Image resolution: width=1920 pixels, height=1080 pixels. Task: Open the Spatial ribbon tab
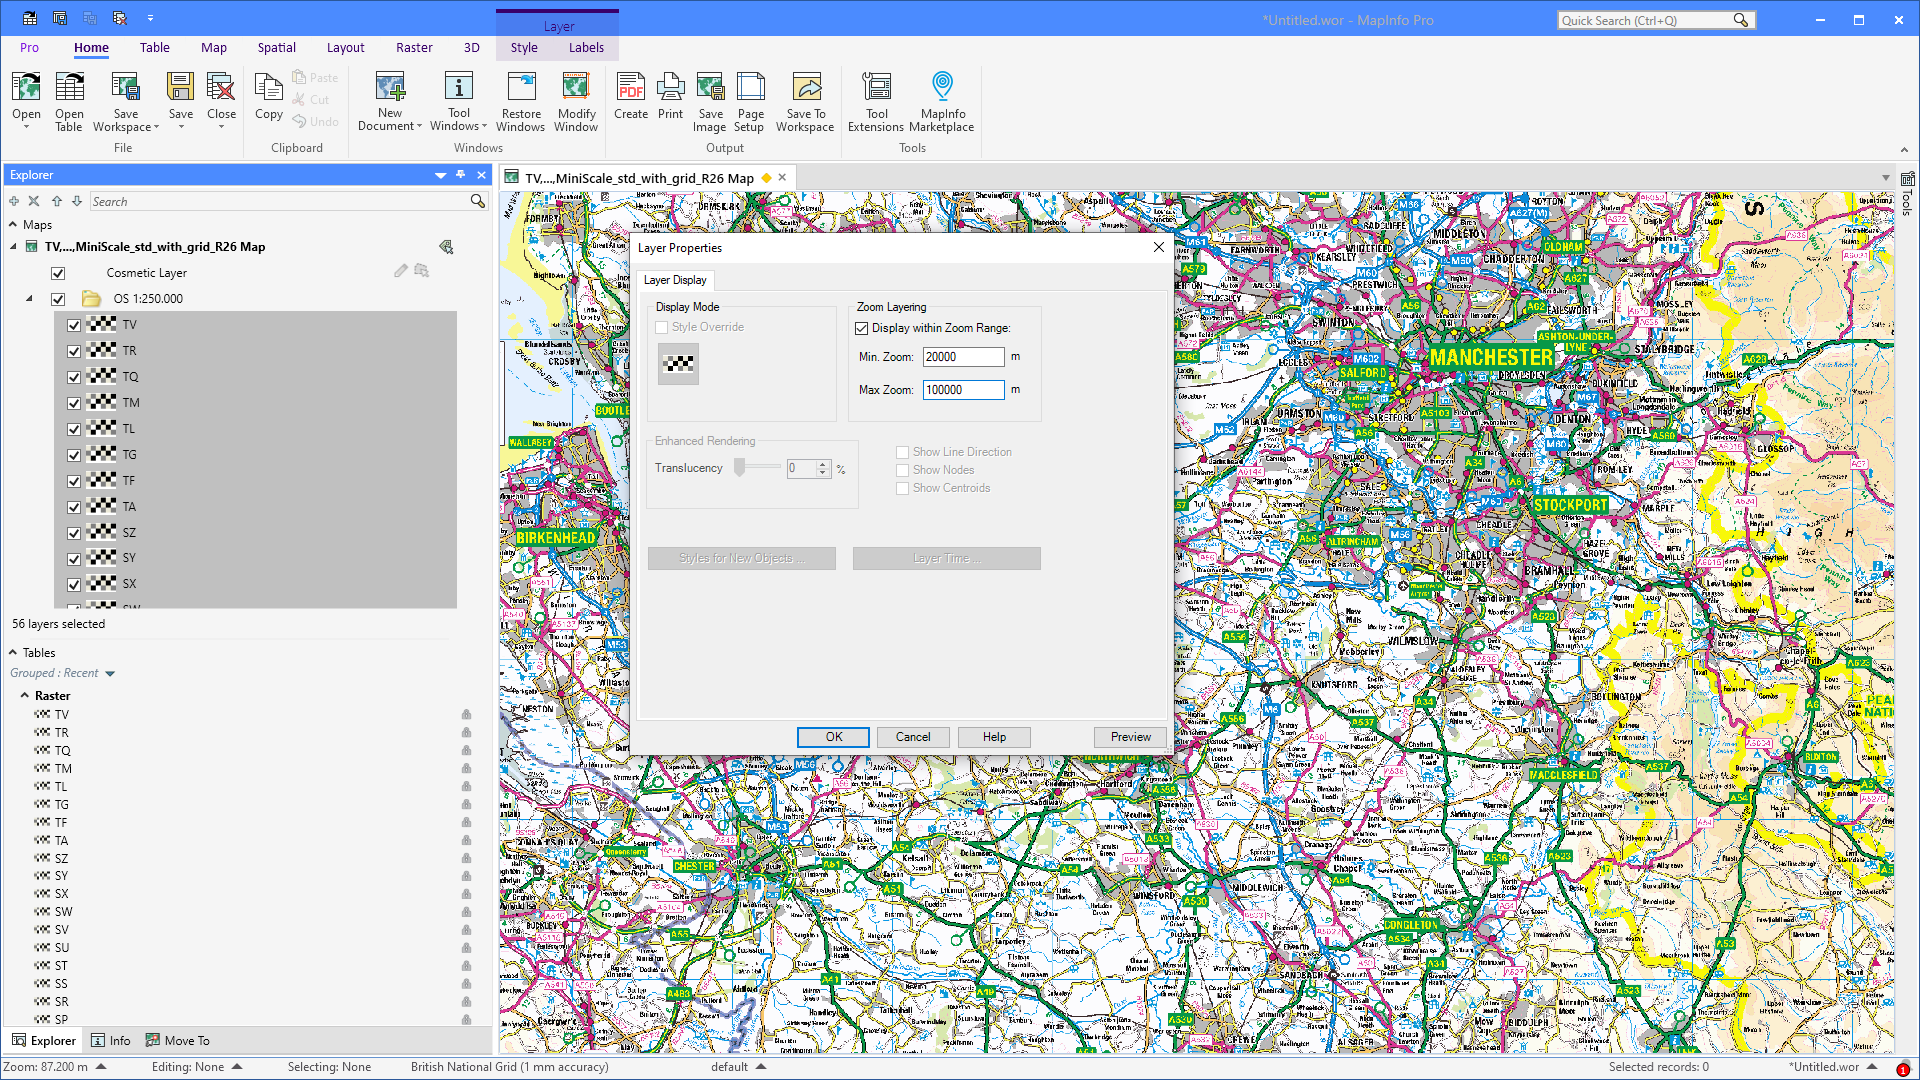pos(276,47)
